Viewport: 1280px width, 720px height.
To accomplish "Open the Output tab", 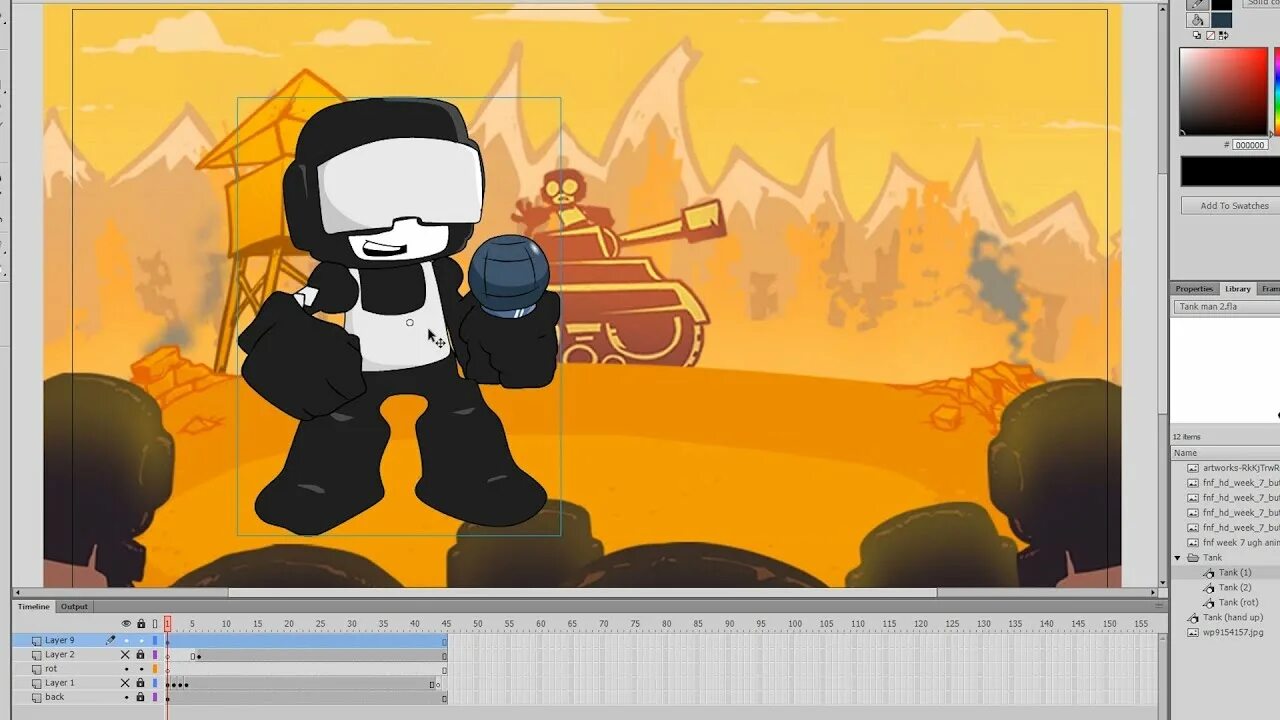I will tap(74, 606).
